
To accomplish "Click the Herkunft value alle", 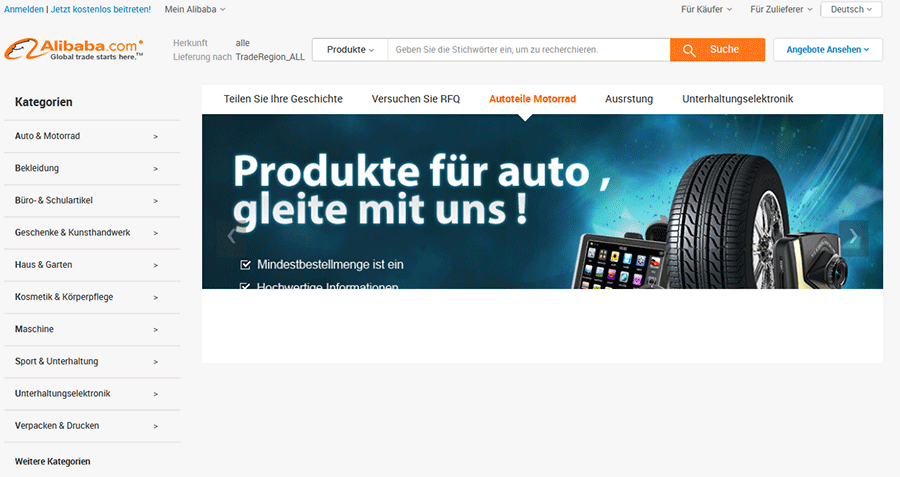I will click(242, 43).
